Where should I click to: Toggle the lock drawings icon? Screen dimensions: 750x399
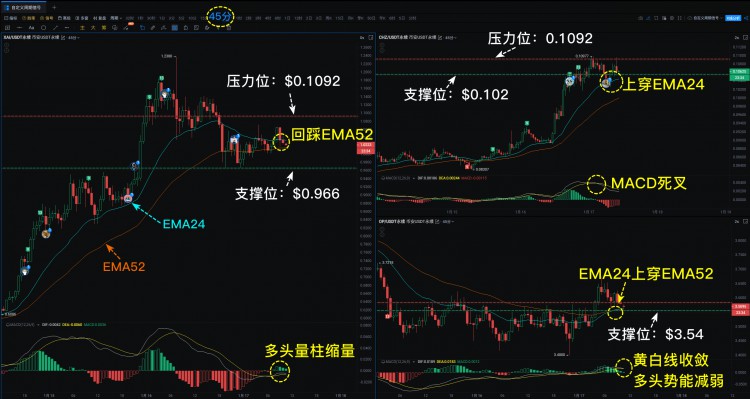187,28
